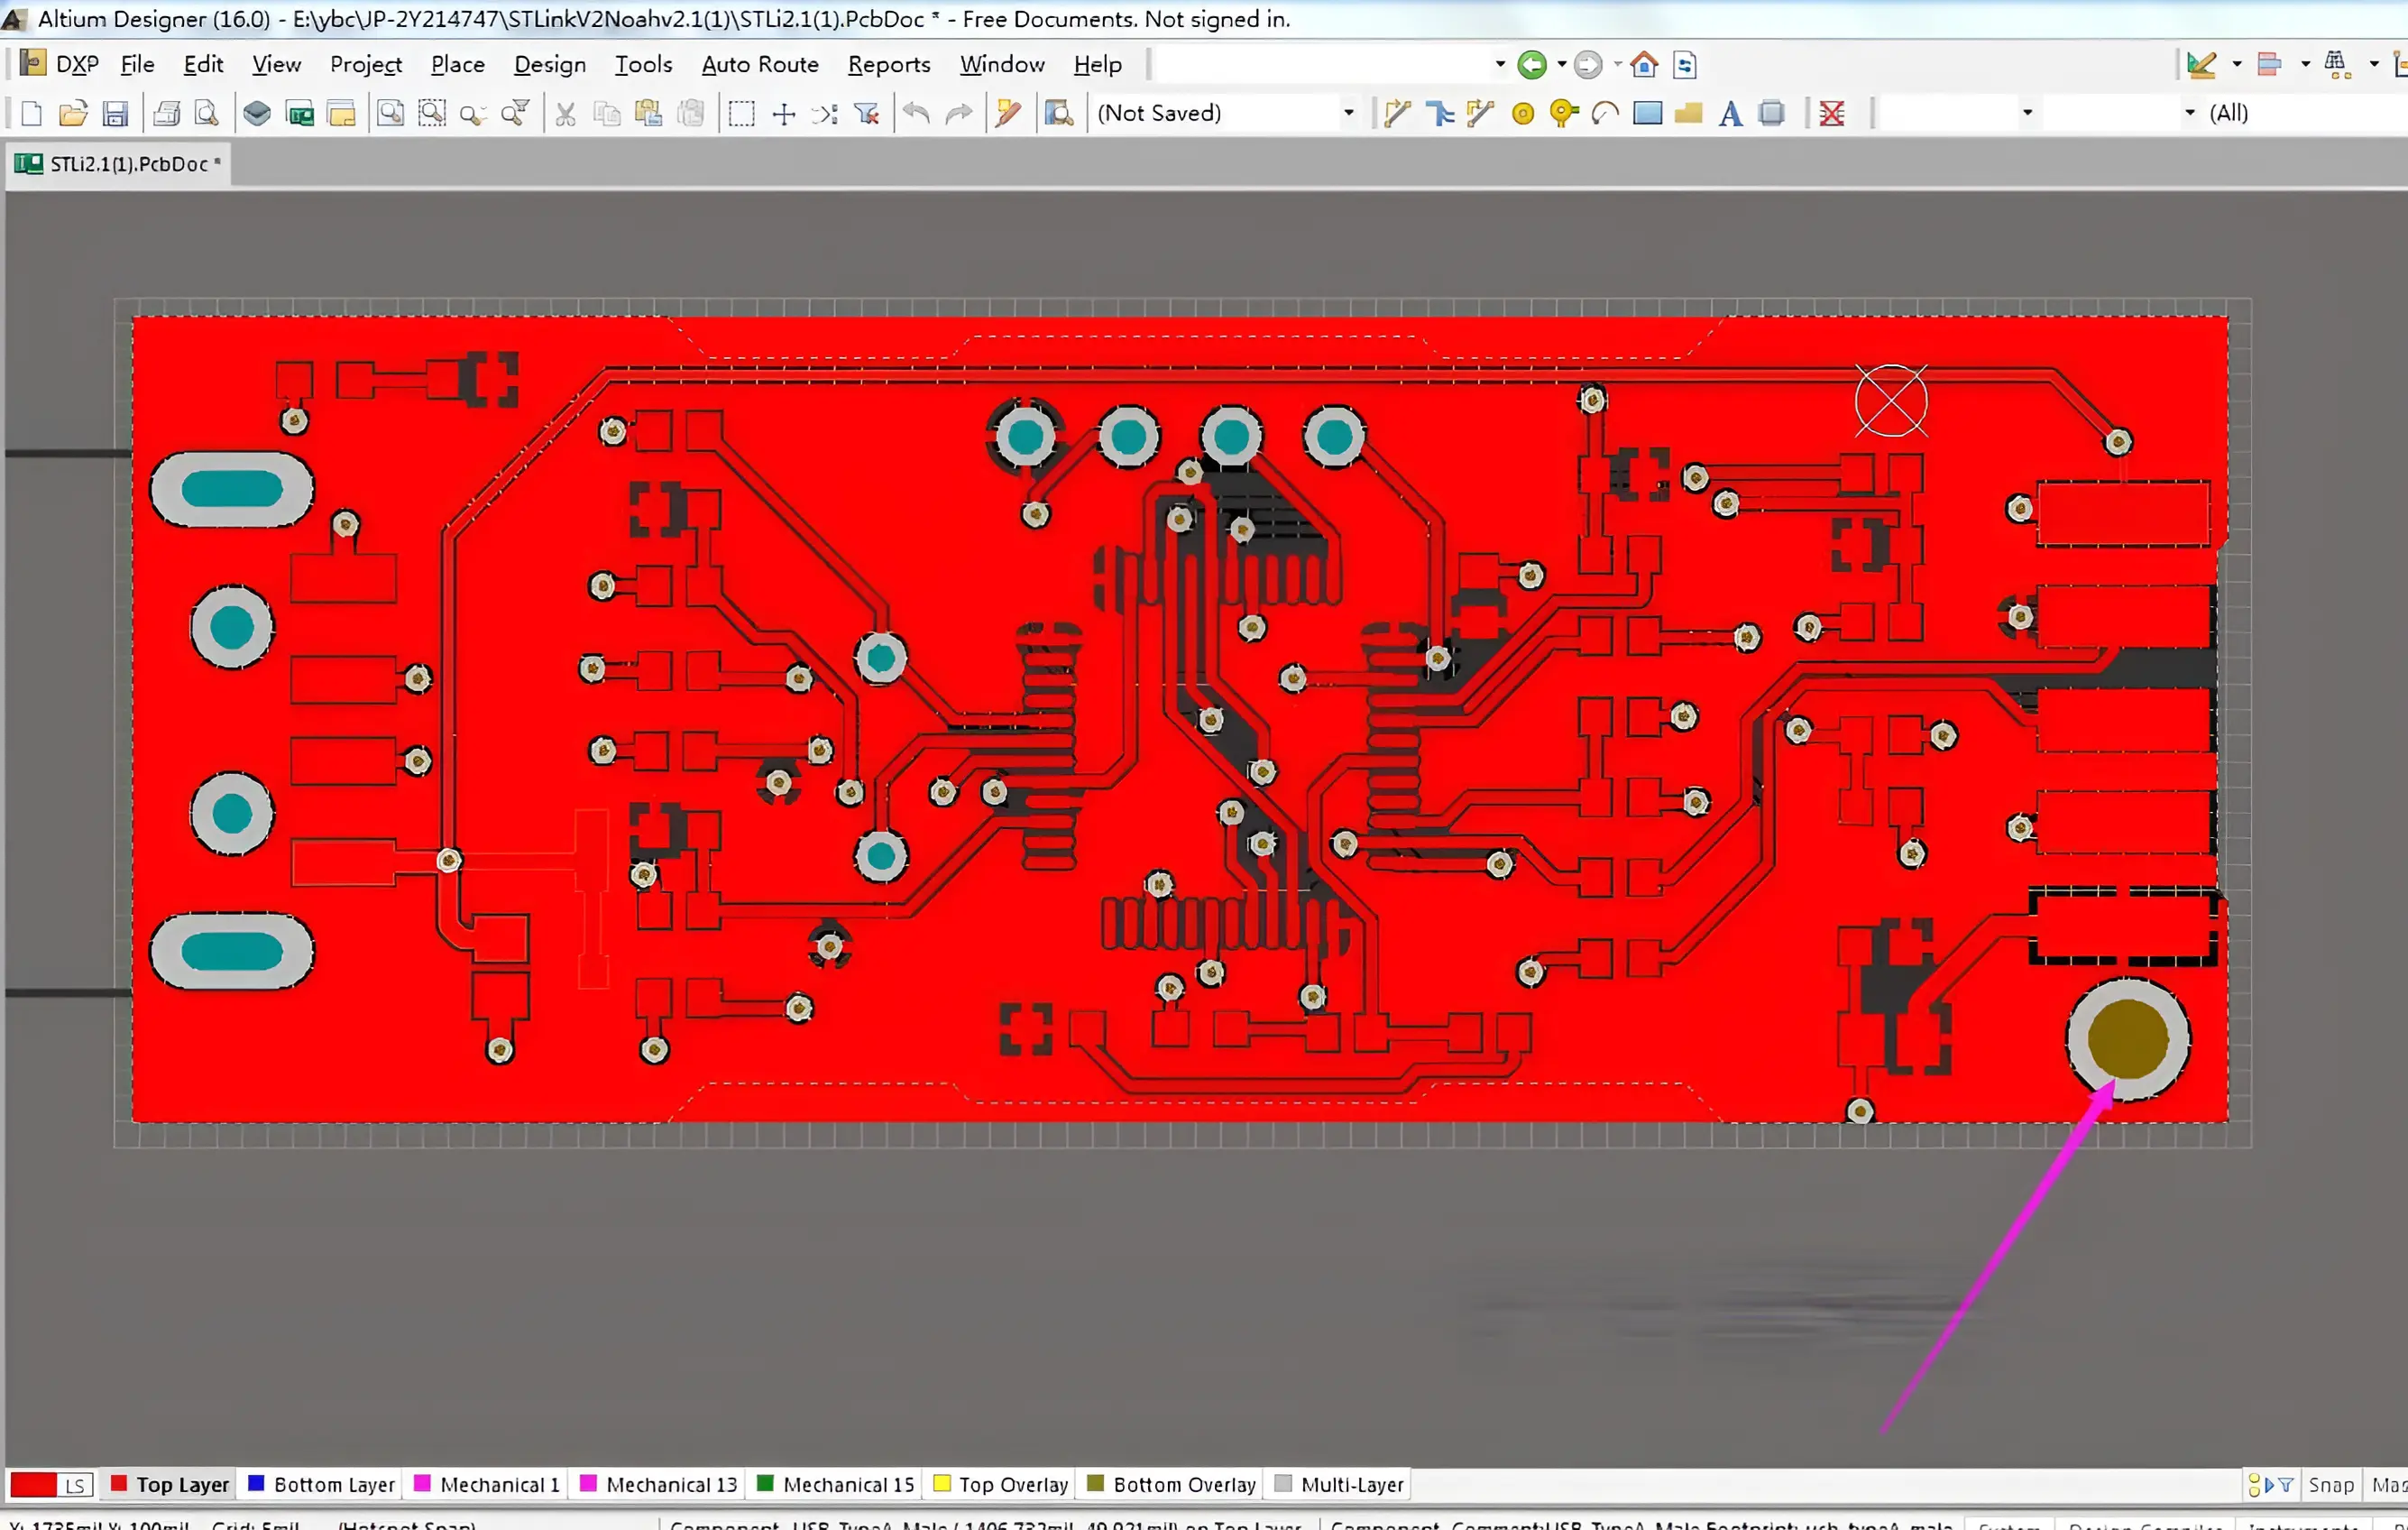Screen dimensions: 2408x1530
Task: Toggle Mechanical 13 layer tab
Action: (659, 1485)
